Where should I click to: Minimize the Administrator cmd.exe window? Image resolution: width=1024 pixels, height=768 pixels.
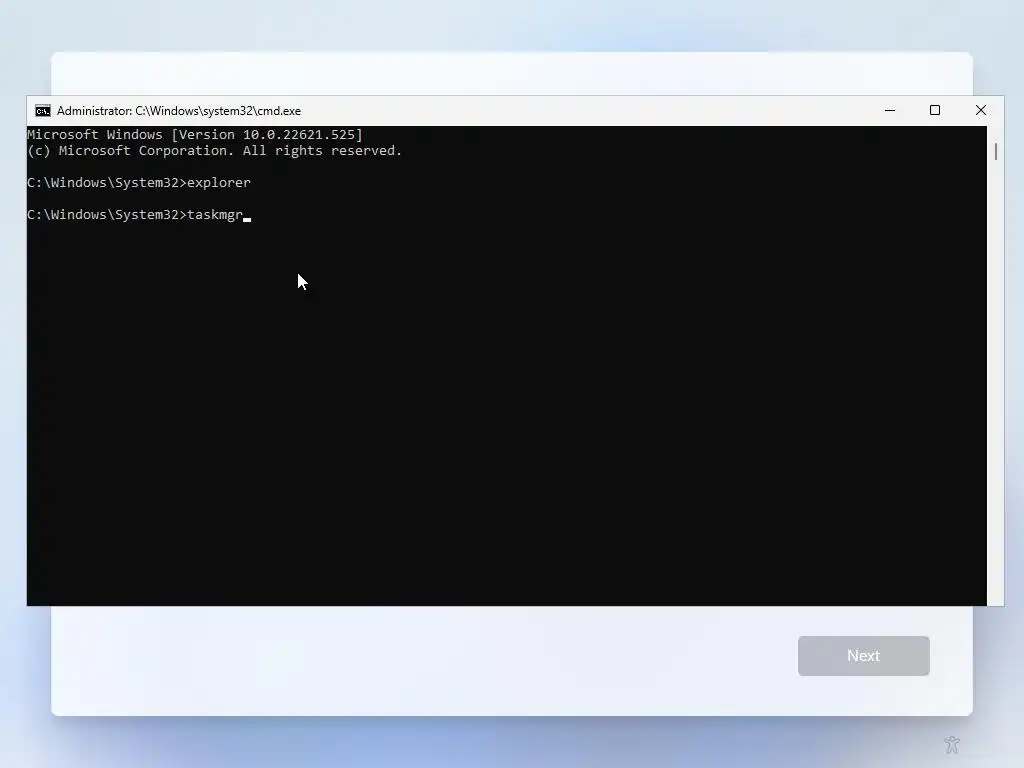(x=889, y=110)
